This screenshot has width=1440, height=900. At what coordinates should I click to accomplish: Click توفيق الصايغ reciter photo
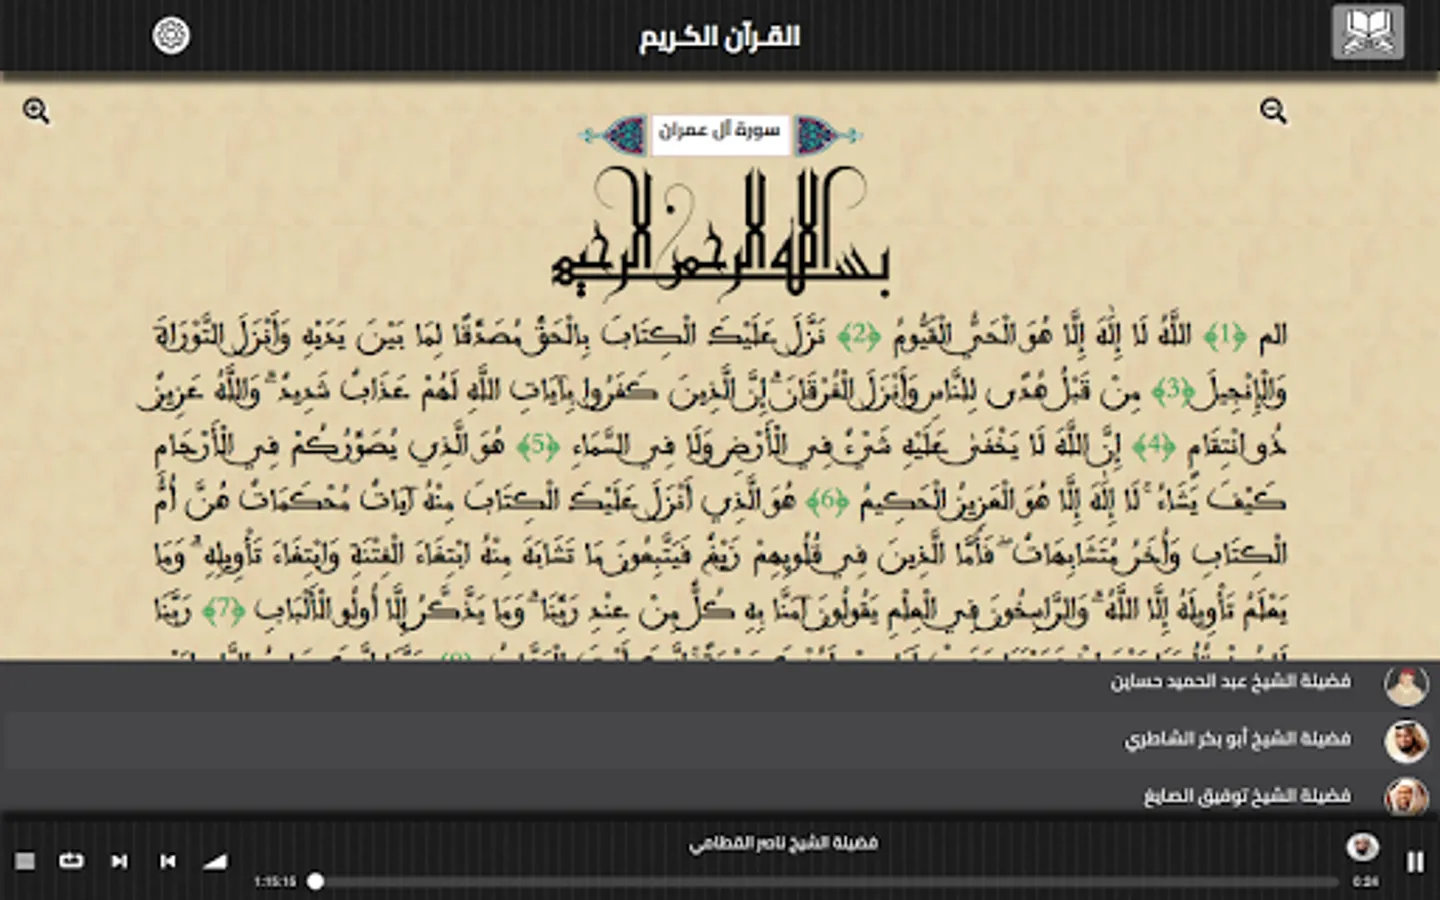pos(1405,796)
